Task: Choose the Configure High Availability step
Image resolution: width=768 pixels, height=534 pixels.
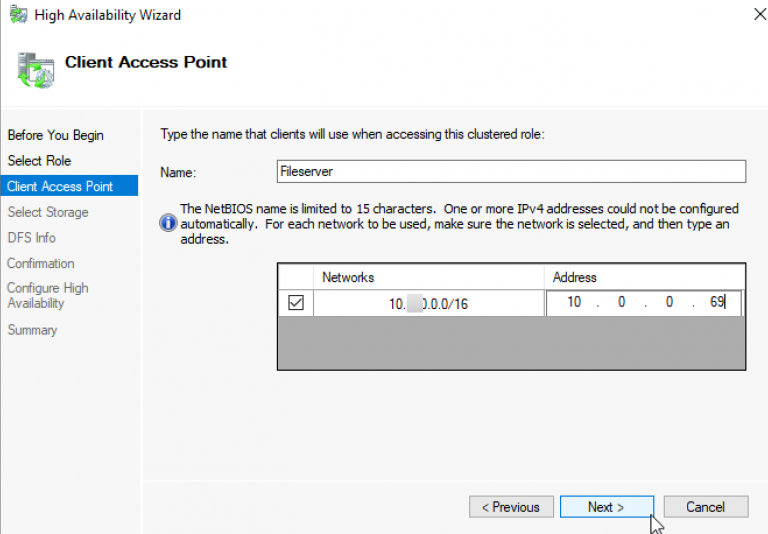Action: 48,295
